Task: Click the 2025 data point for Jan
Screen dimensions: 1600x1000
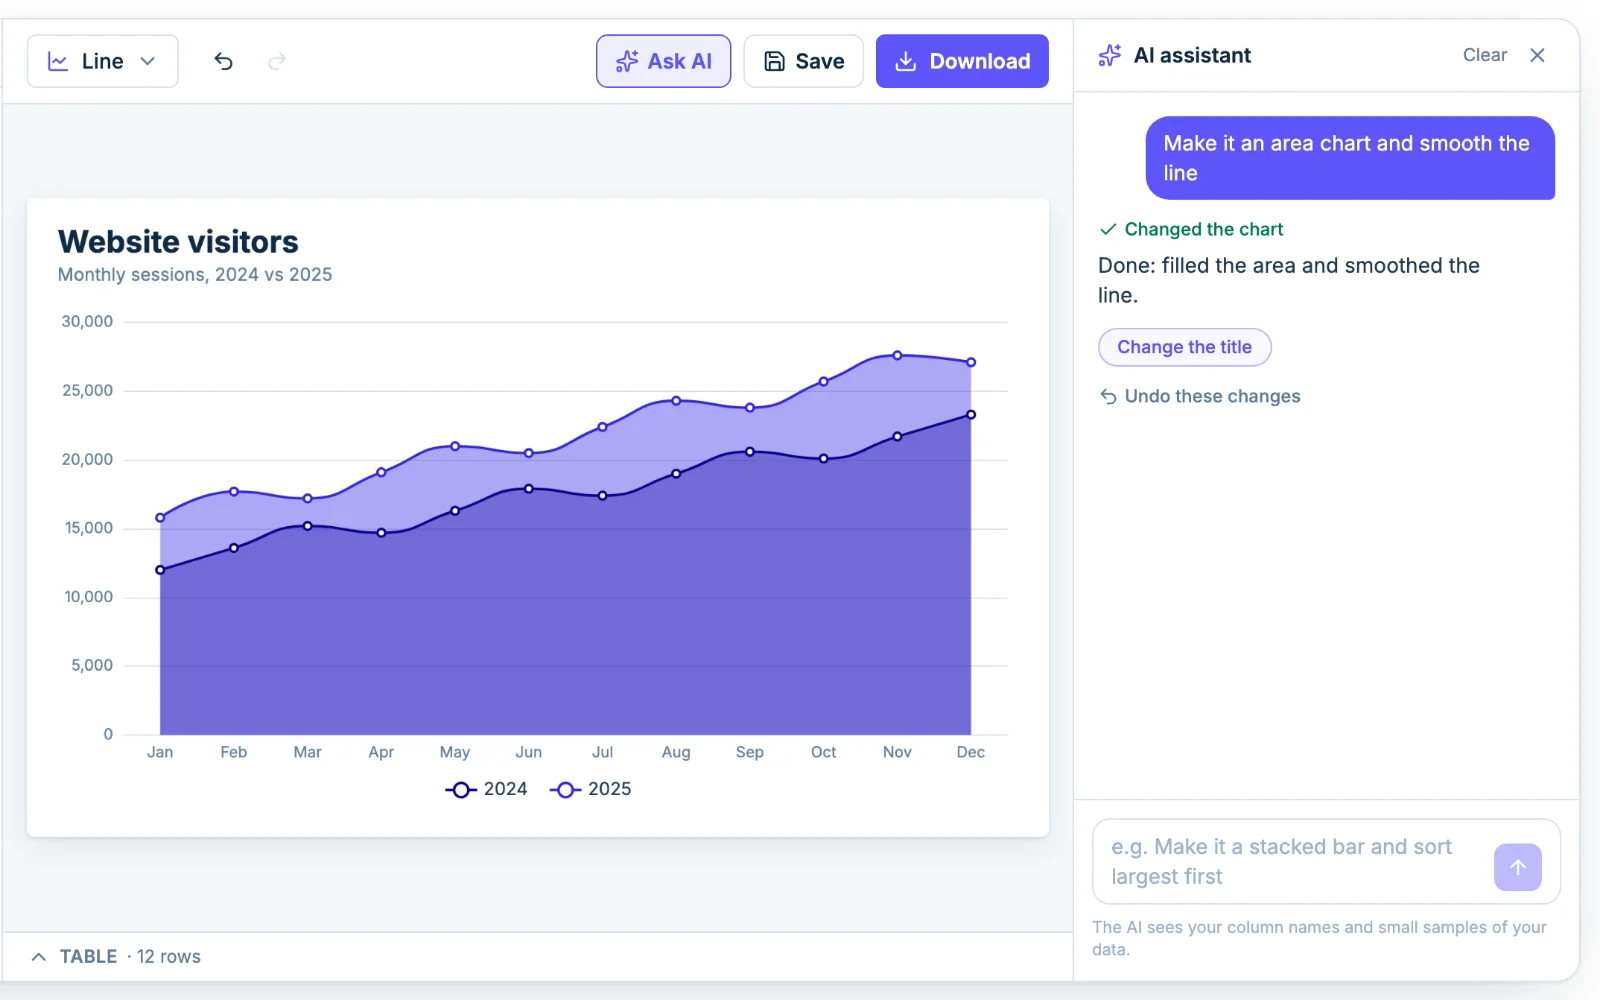Action: pos(160,518)
